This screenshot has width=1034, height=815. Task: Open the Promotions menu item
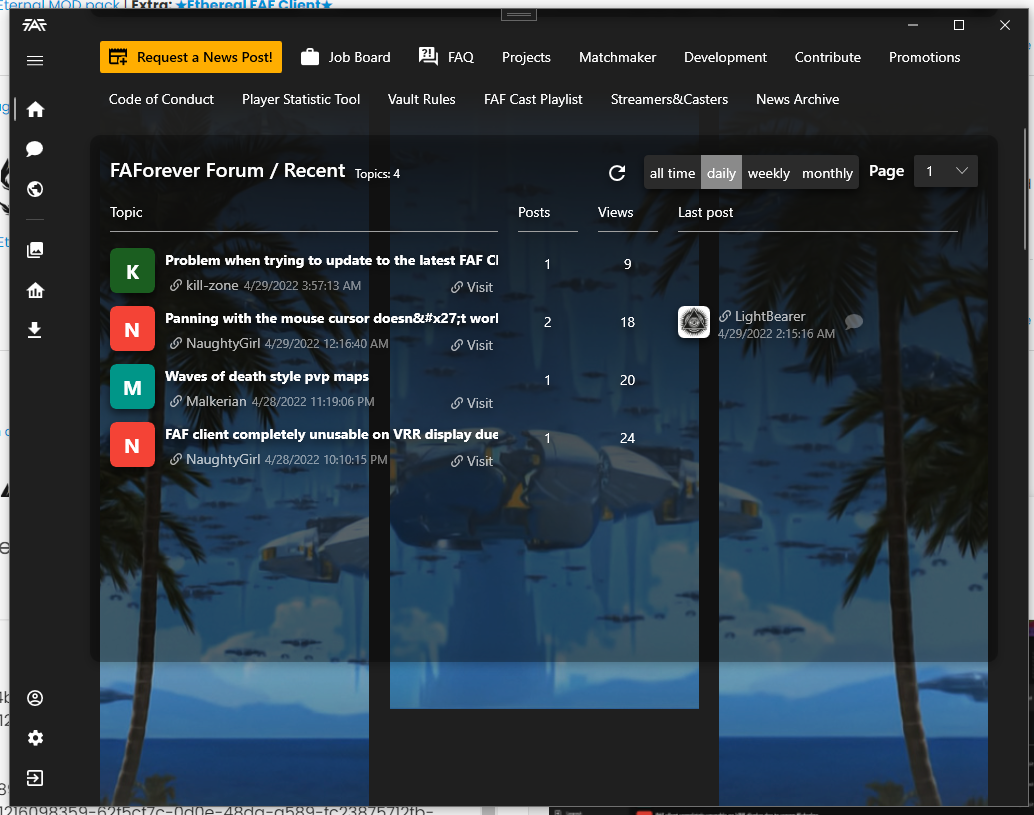coord(924,57)
